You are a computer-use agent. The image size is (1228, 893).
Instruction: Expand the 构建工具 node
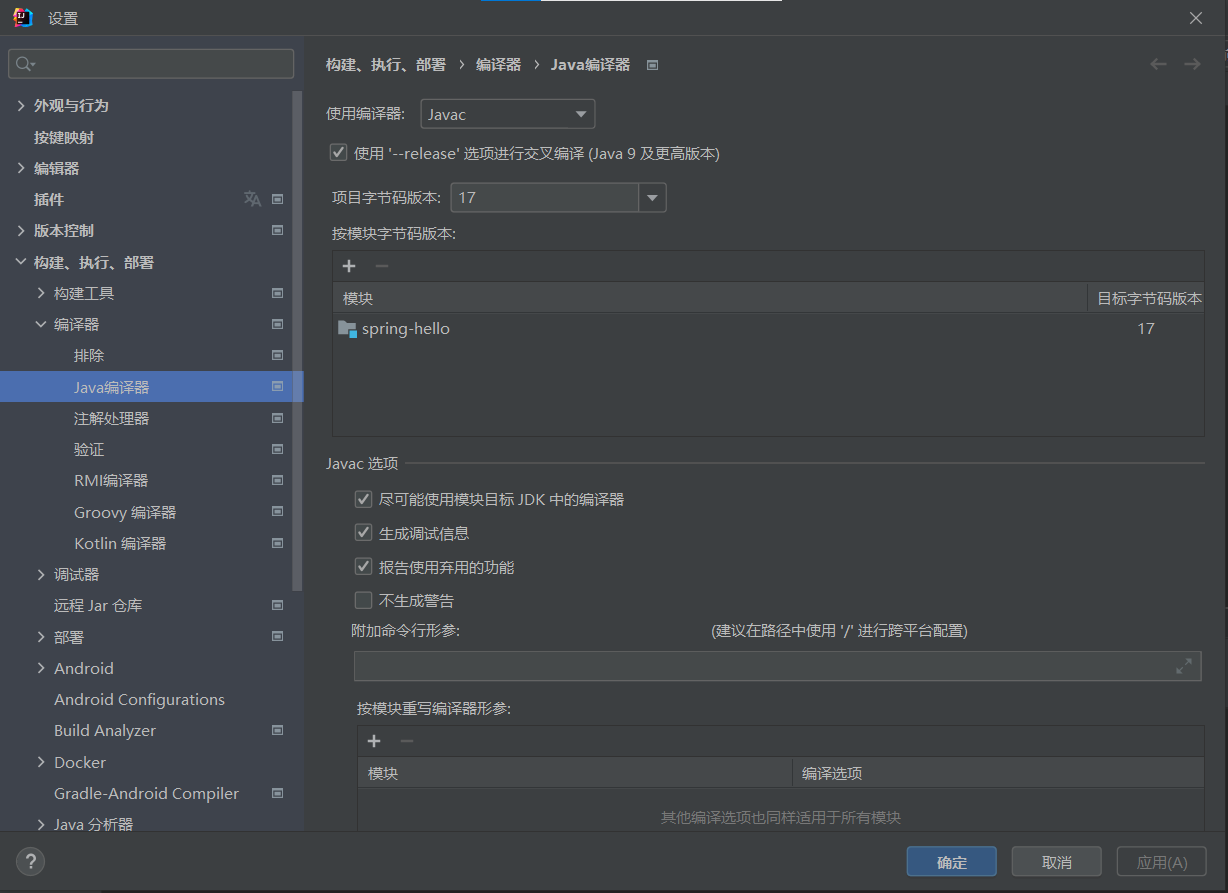click(x=41, y=293)
